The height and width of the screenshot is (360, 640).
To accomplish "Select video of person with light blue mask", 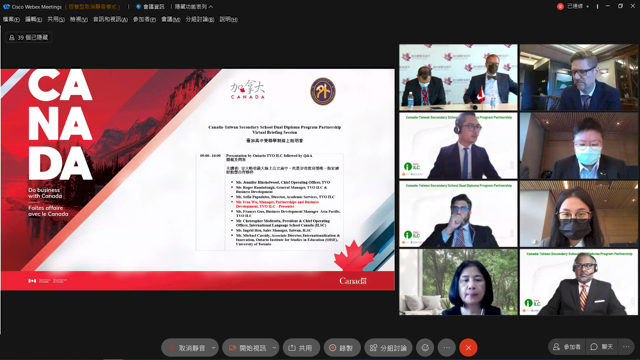I will [x=579, y=146].
